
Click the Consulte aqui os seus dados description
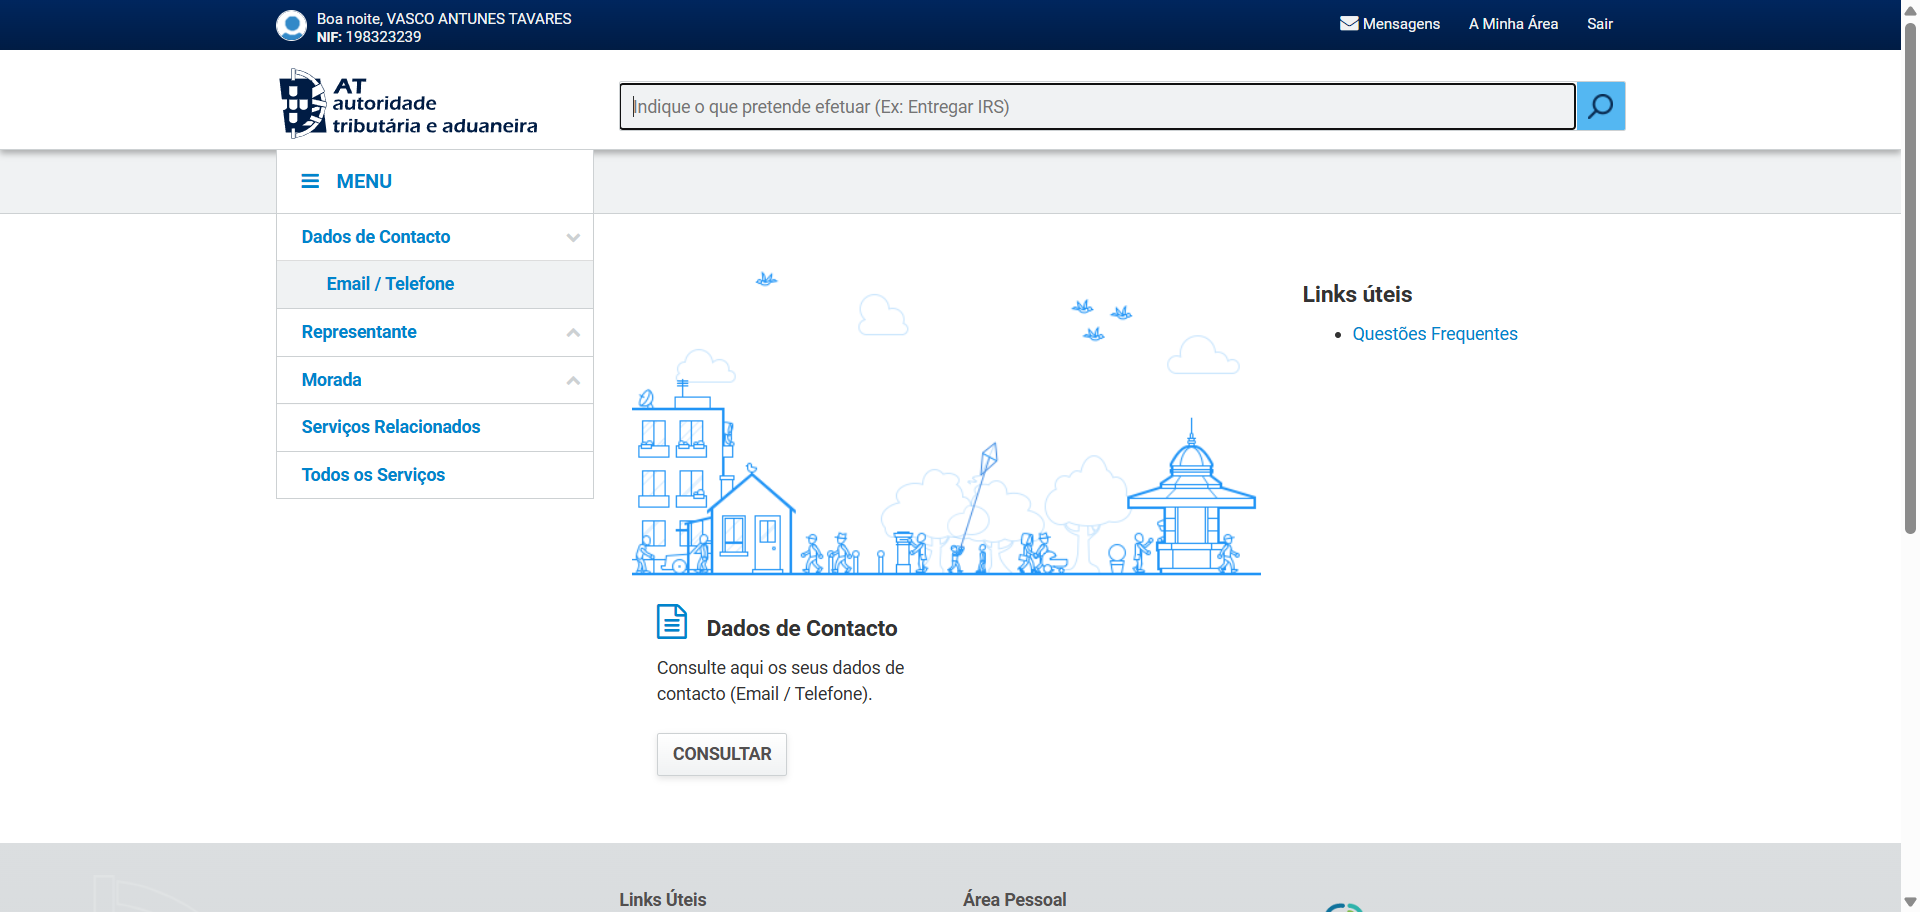[x=780, y=681]
